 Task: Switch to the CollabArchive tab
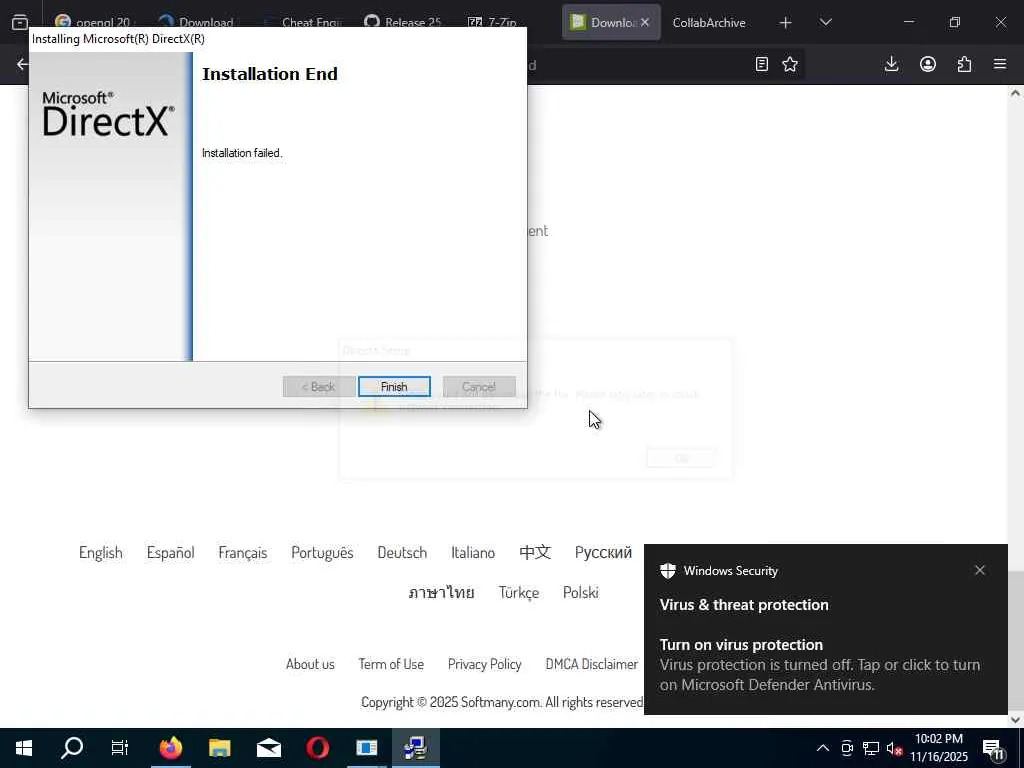709,22
